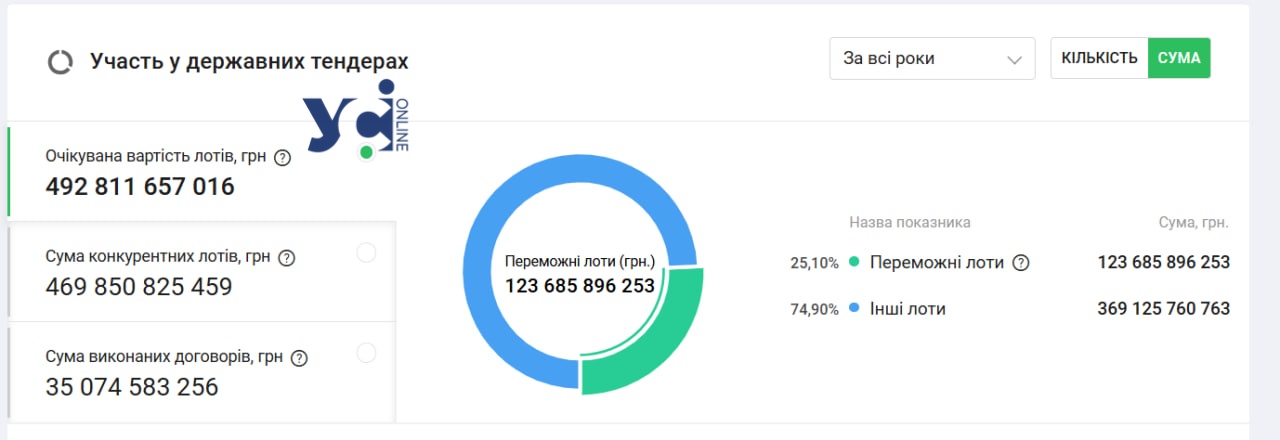Switch to the КІЛЬКІСТЬ view

pyautogui.click(x=1099, y=58)
